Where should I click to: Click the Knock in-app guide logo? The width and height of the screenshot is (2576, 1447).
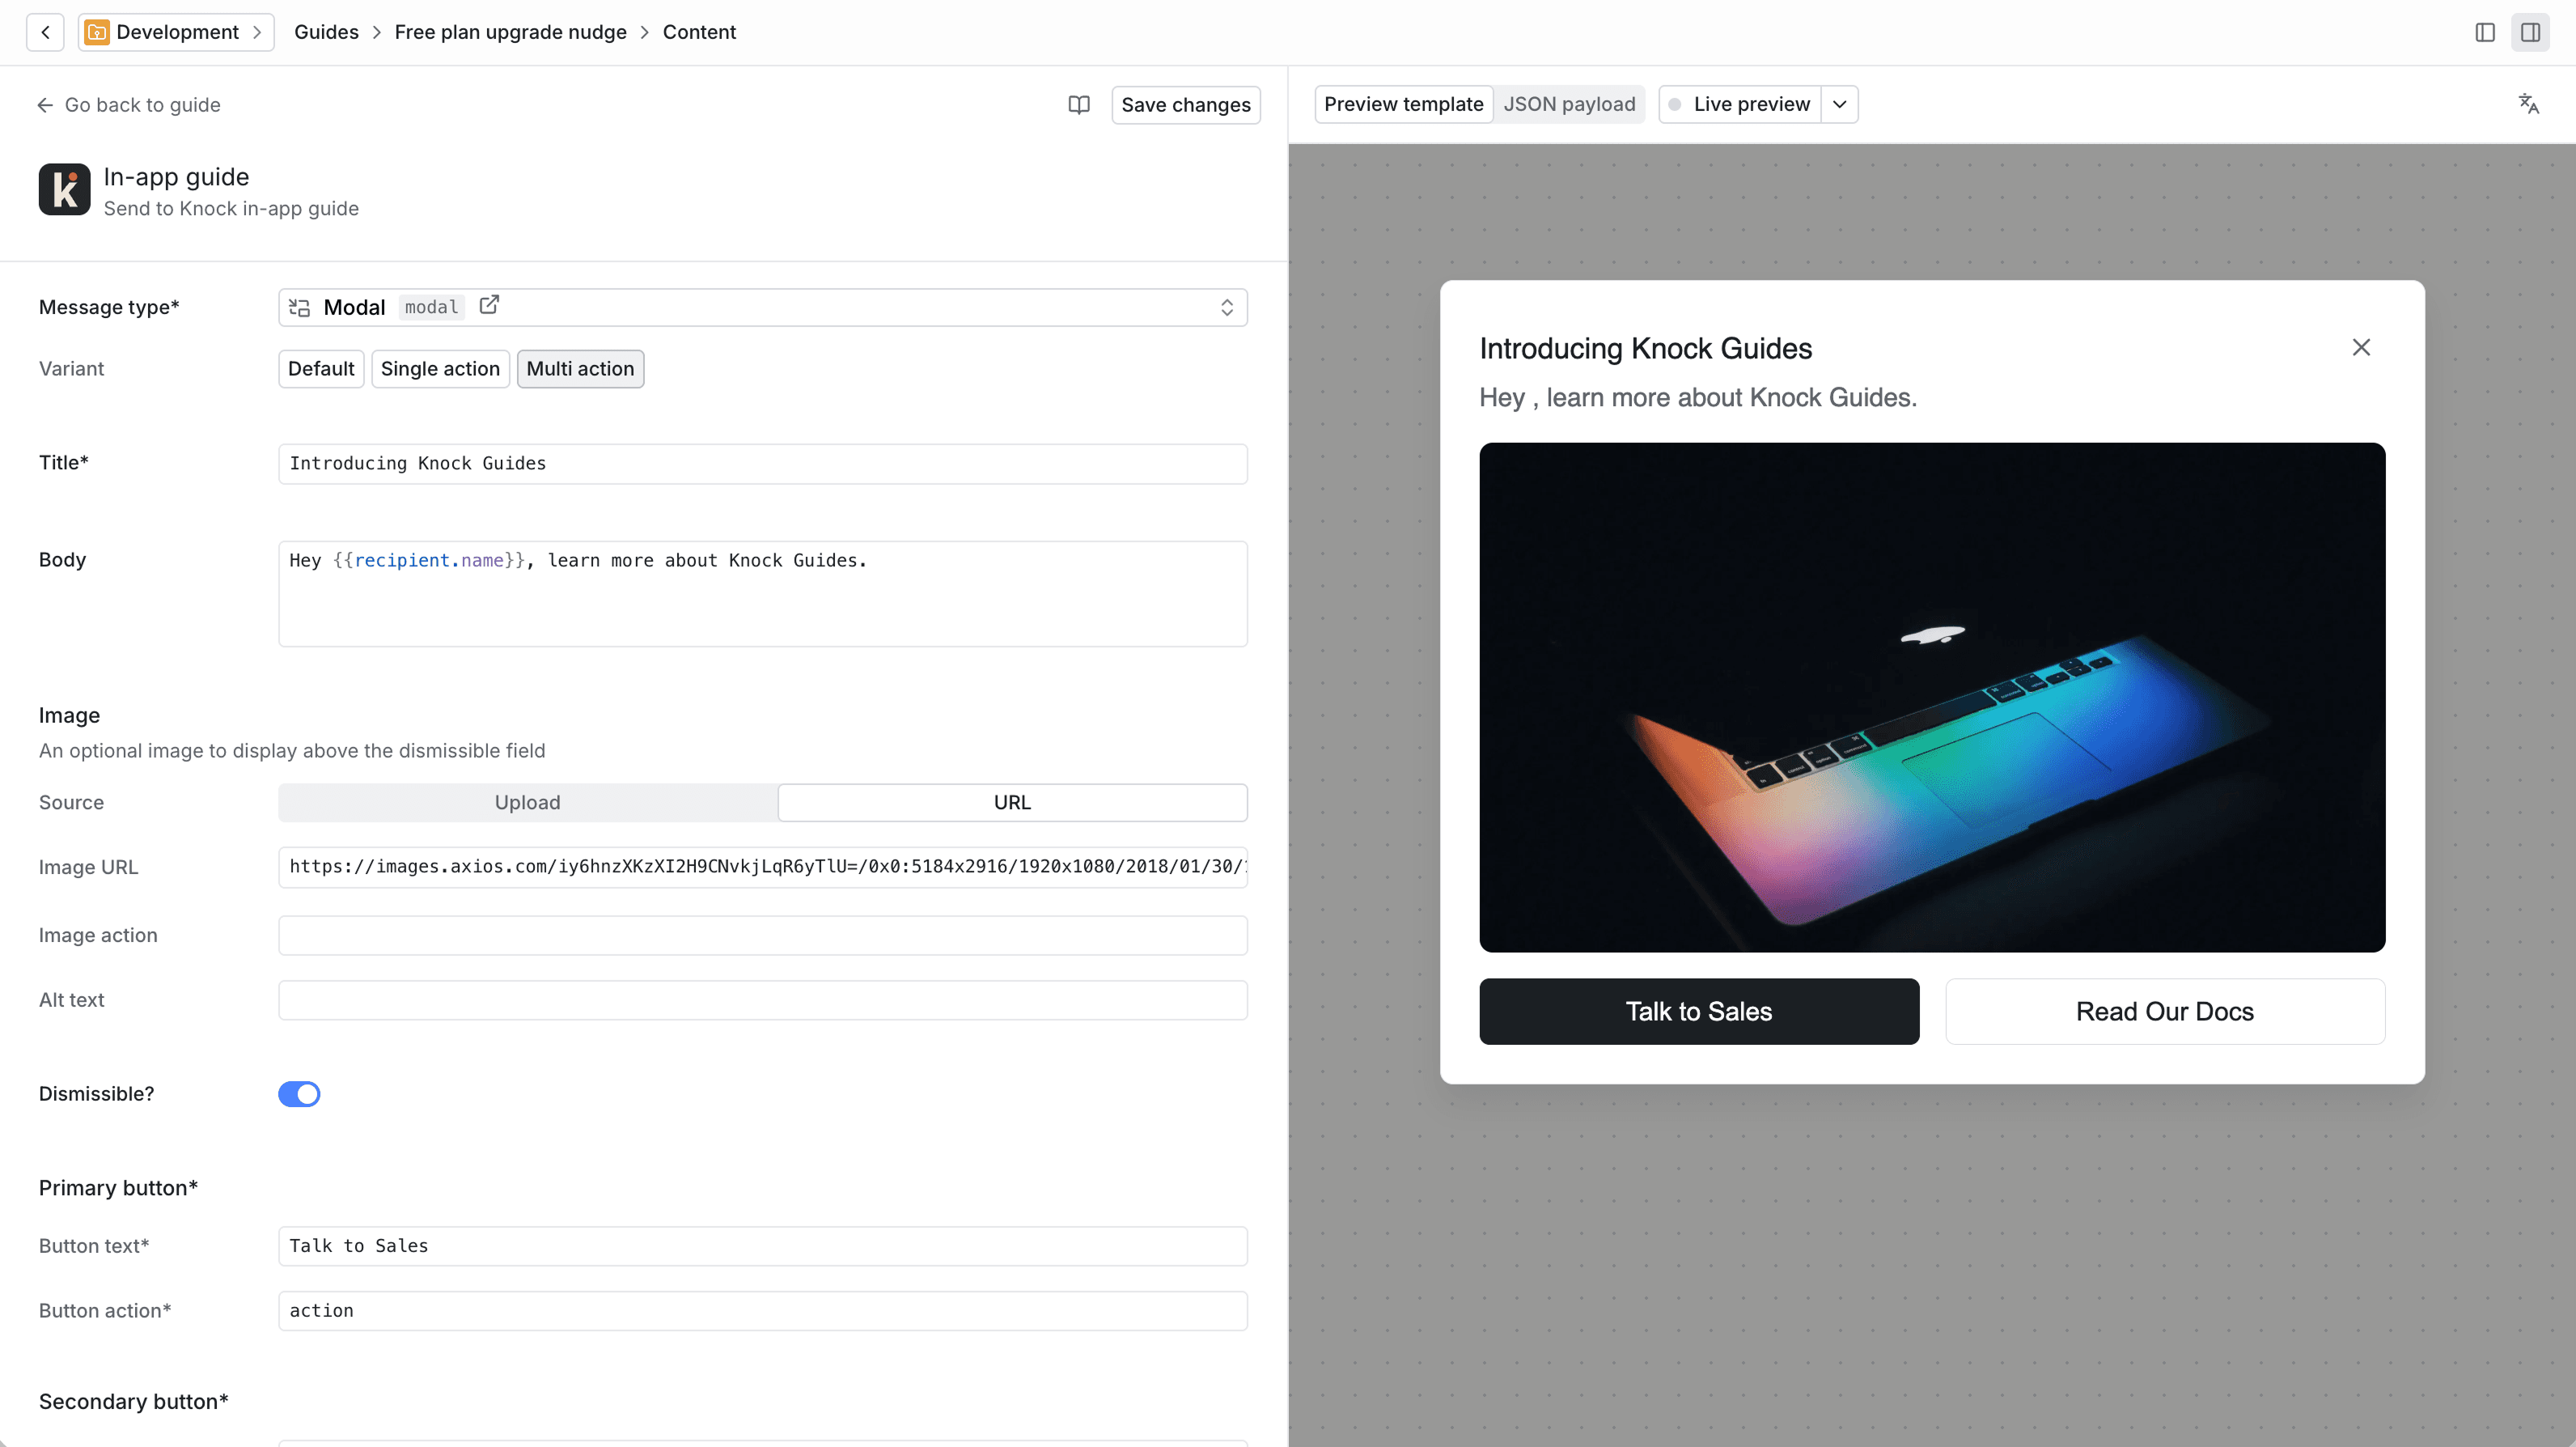[65, 190]
